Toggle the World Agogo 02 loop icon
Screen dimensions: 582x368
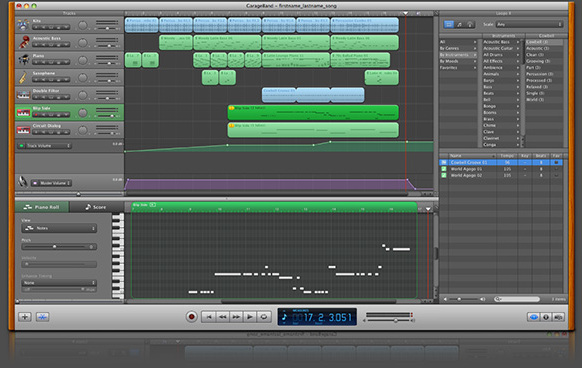444,175
